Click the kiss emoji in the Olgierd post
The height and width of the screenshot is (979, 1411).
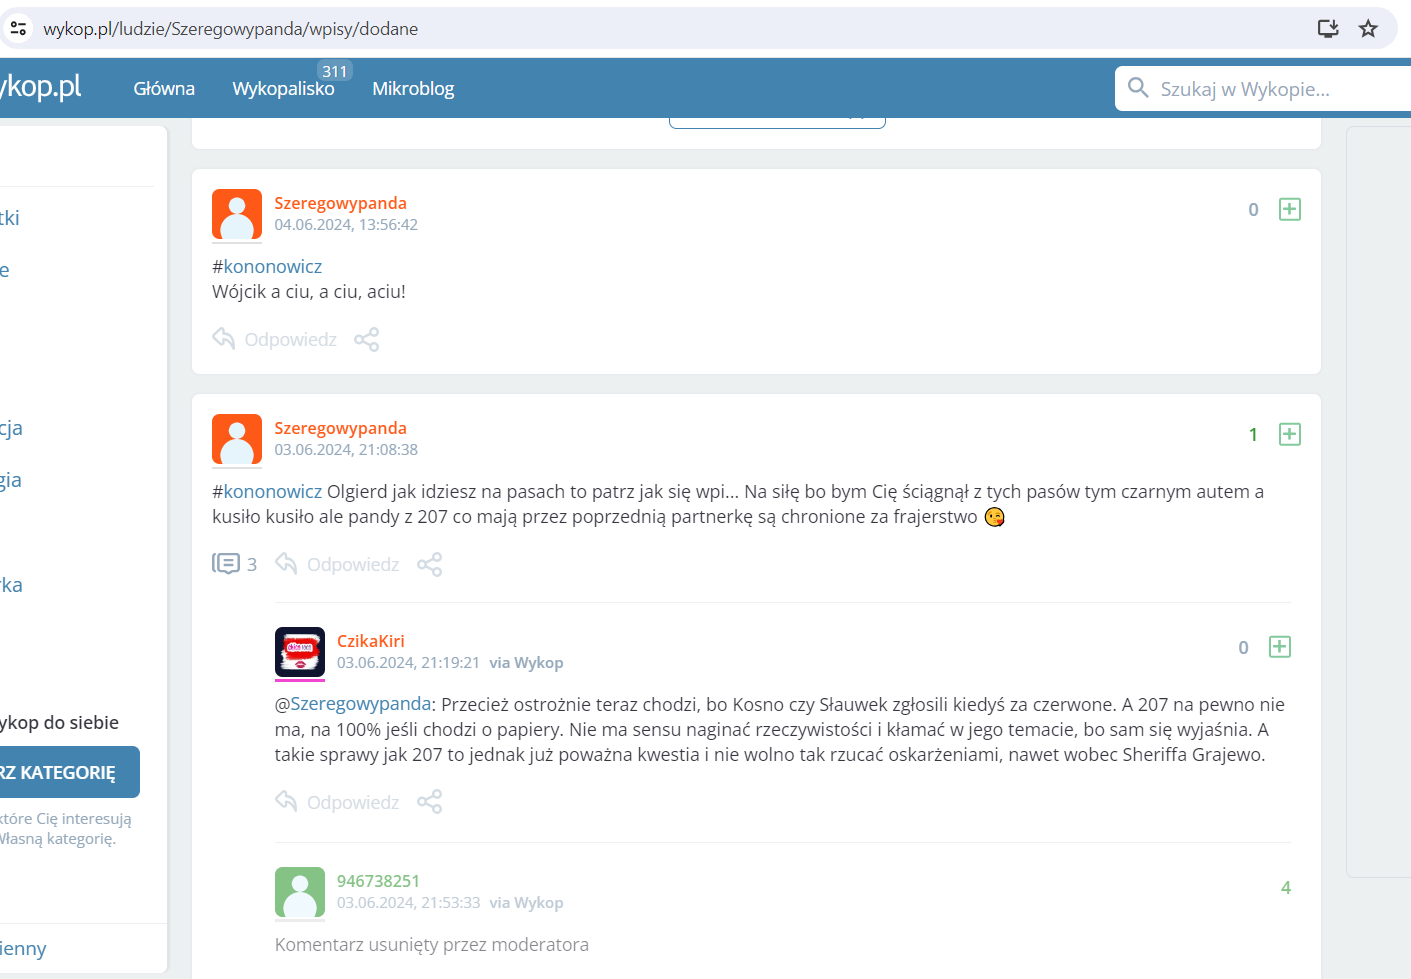(994, 517)
